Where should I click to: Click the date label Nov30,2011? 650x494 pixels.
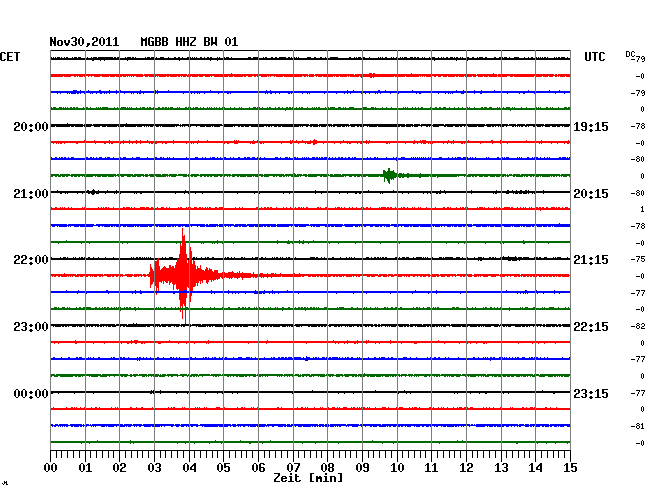pyautogui.click(x=84, y=42)
